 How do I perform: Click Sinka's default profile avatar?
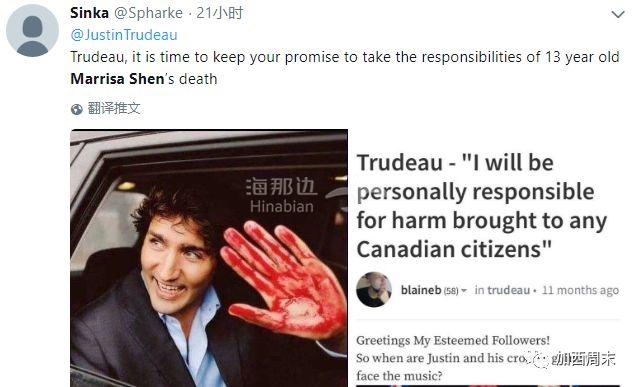pyautogui.click(x=32, y=31)
